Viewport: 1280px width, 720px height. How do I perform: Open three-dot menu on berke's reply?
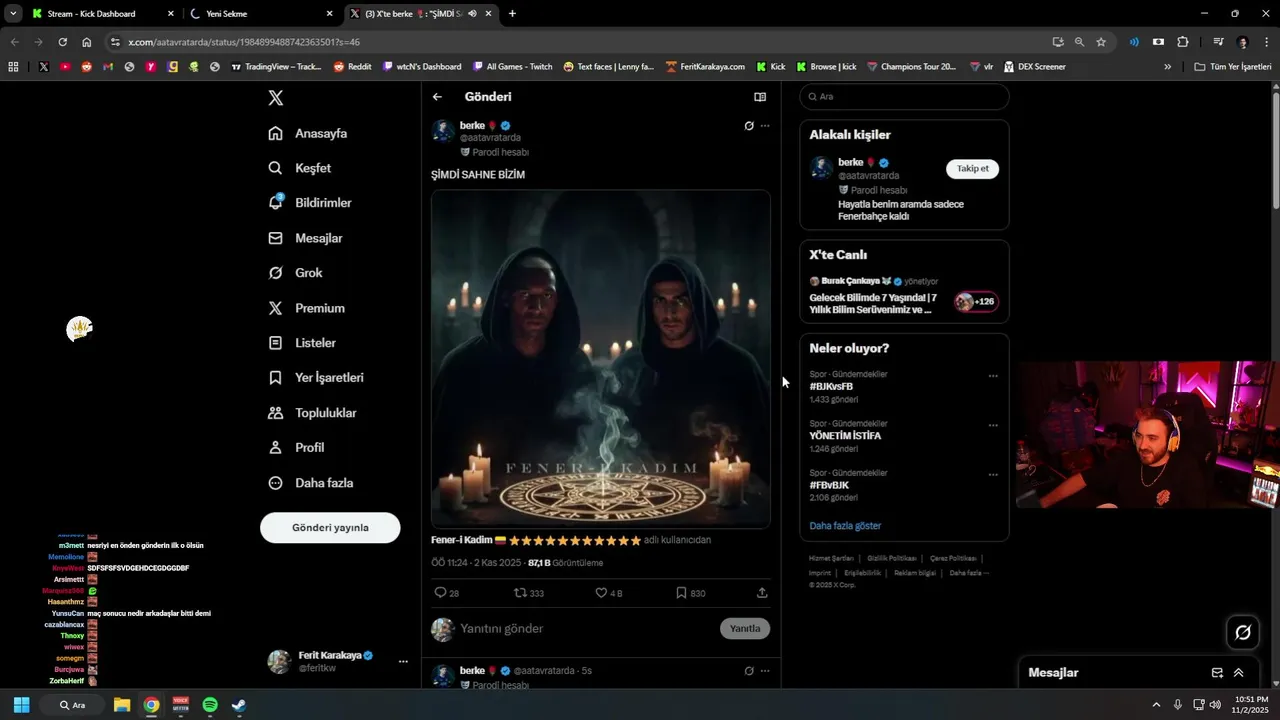[765, 671]
